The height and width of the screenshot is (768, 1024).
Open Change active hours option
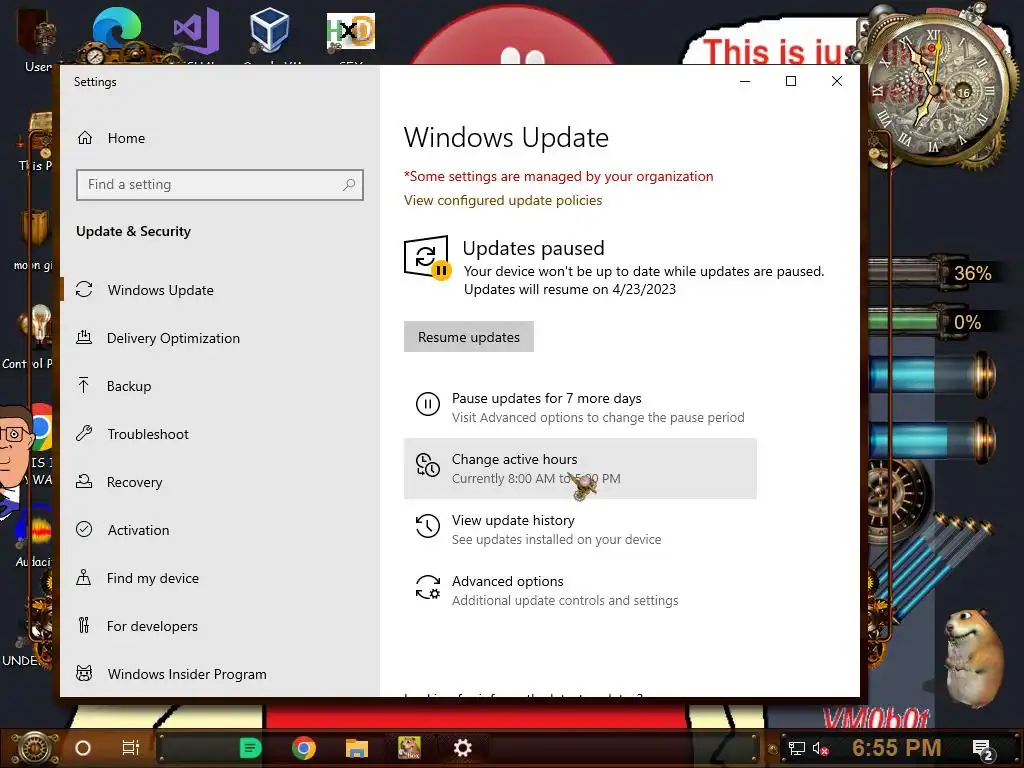pos(580,468)
